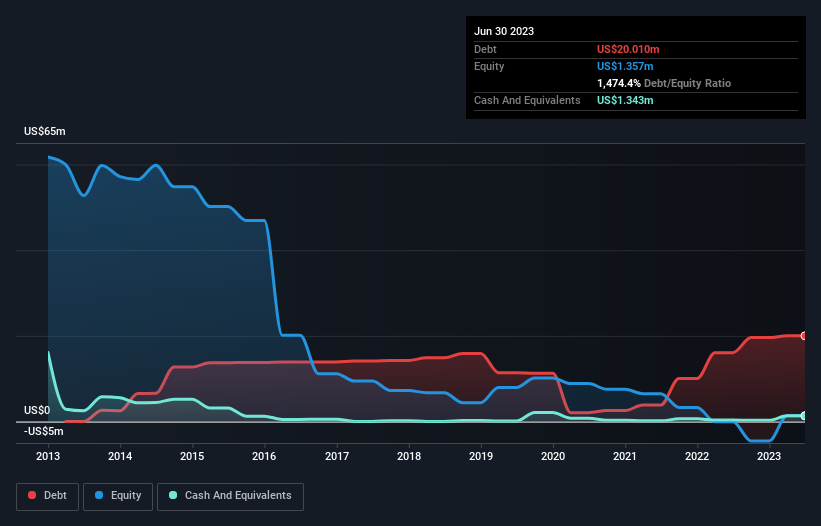Screen dimensions: 821x526
Task: Toggle the Equity series legend button
Action: pos(118,496)
